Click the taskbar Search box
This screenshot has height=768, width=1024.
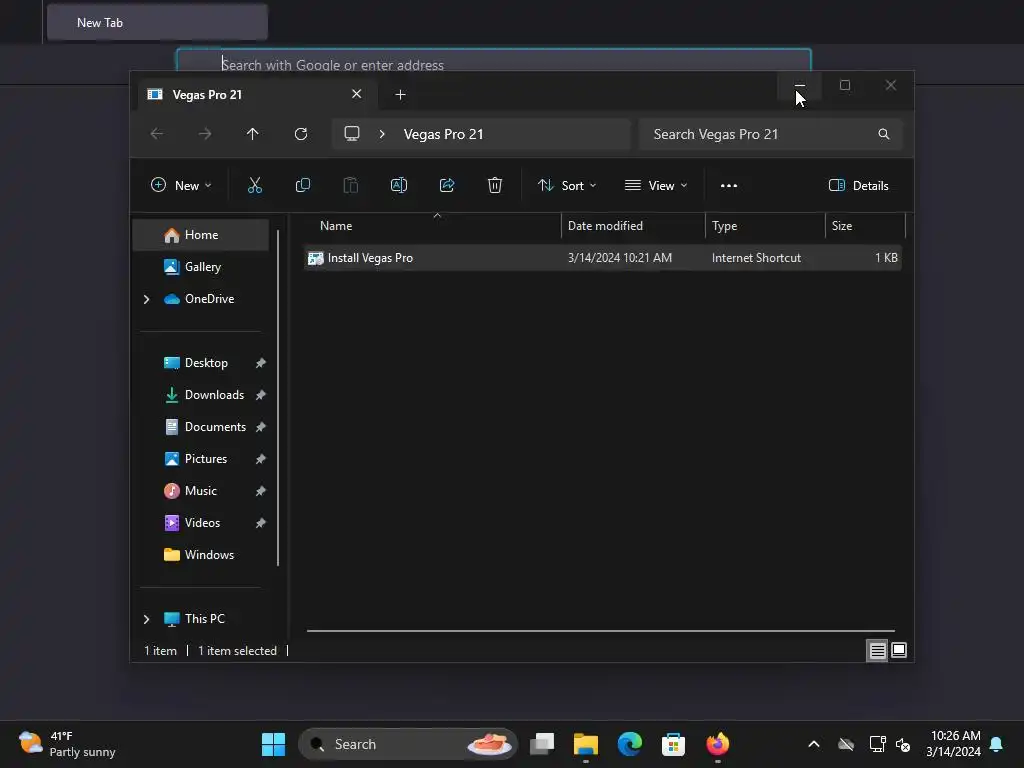point(408,744)
